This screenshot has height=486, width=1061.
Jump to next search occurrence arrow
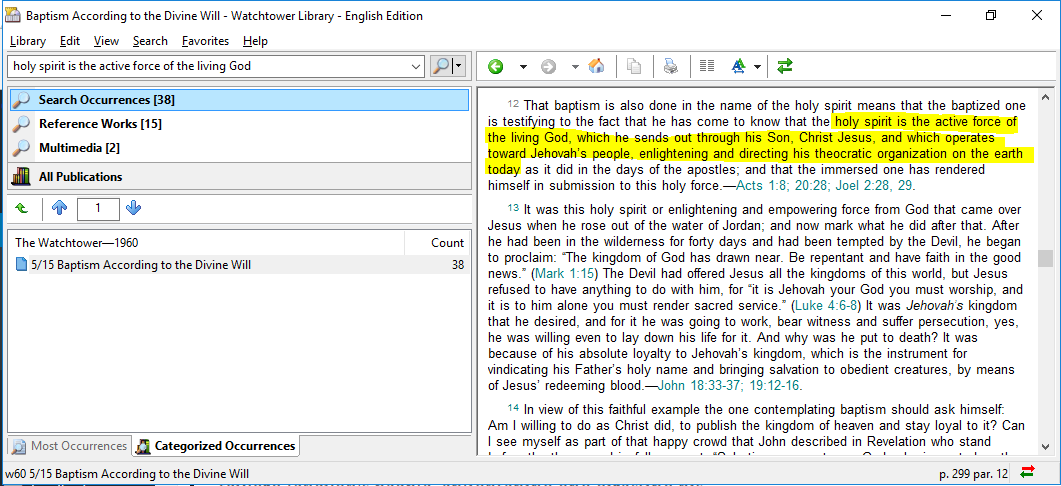tap(134, 208)
